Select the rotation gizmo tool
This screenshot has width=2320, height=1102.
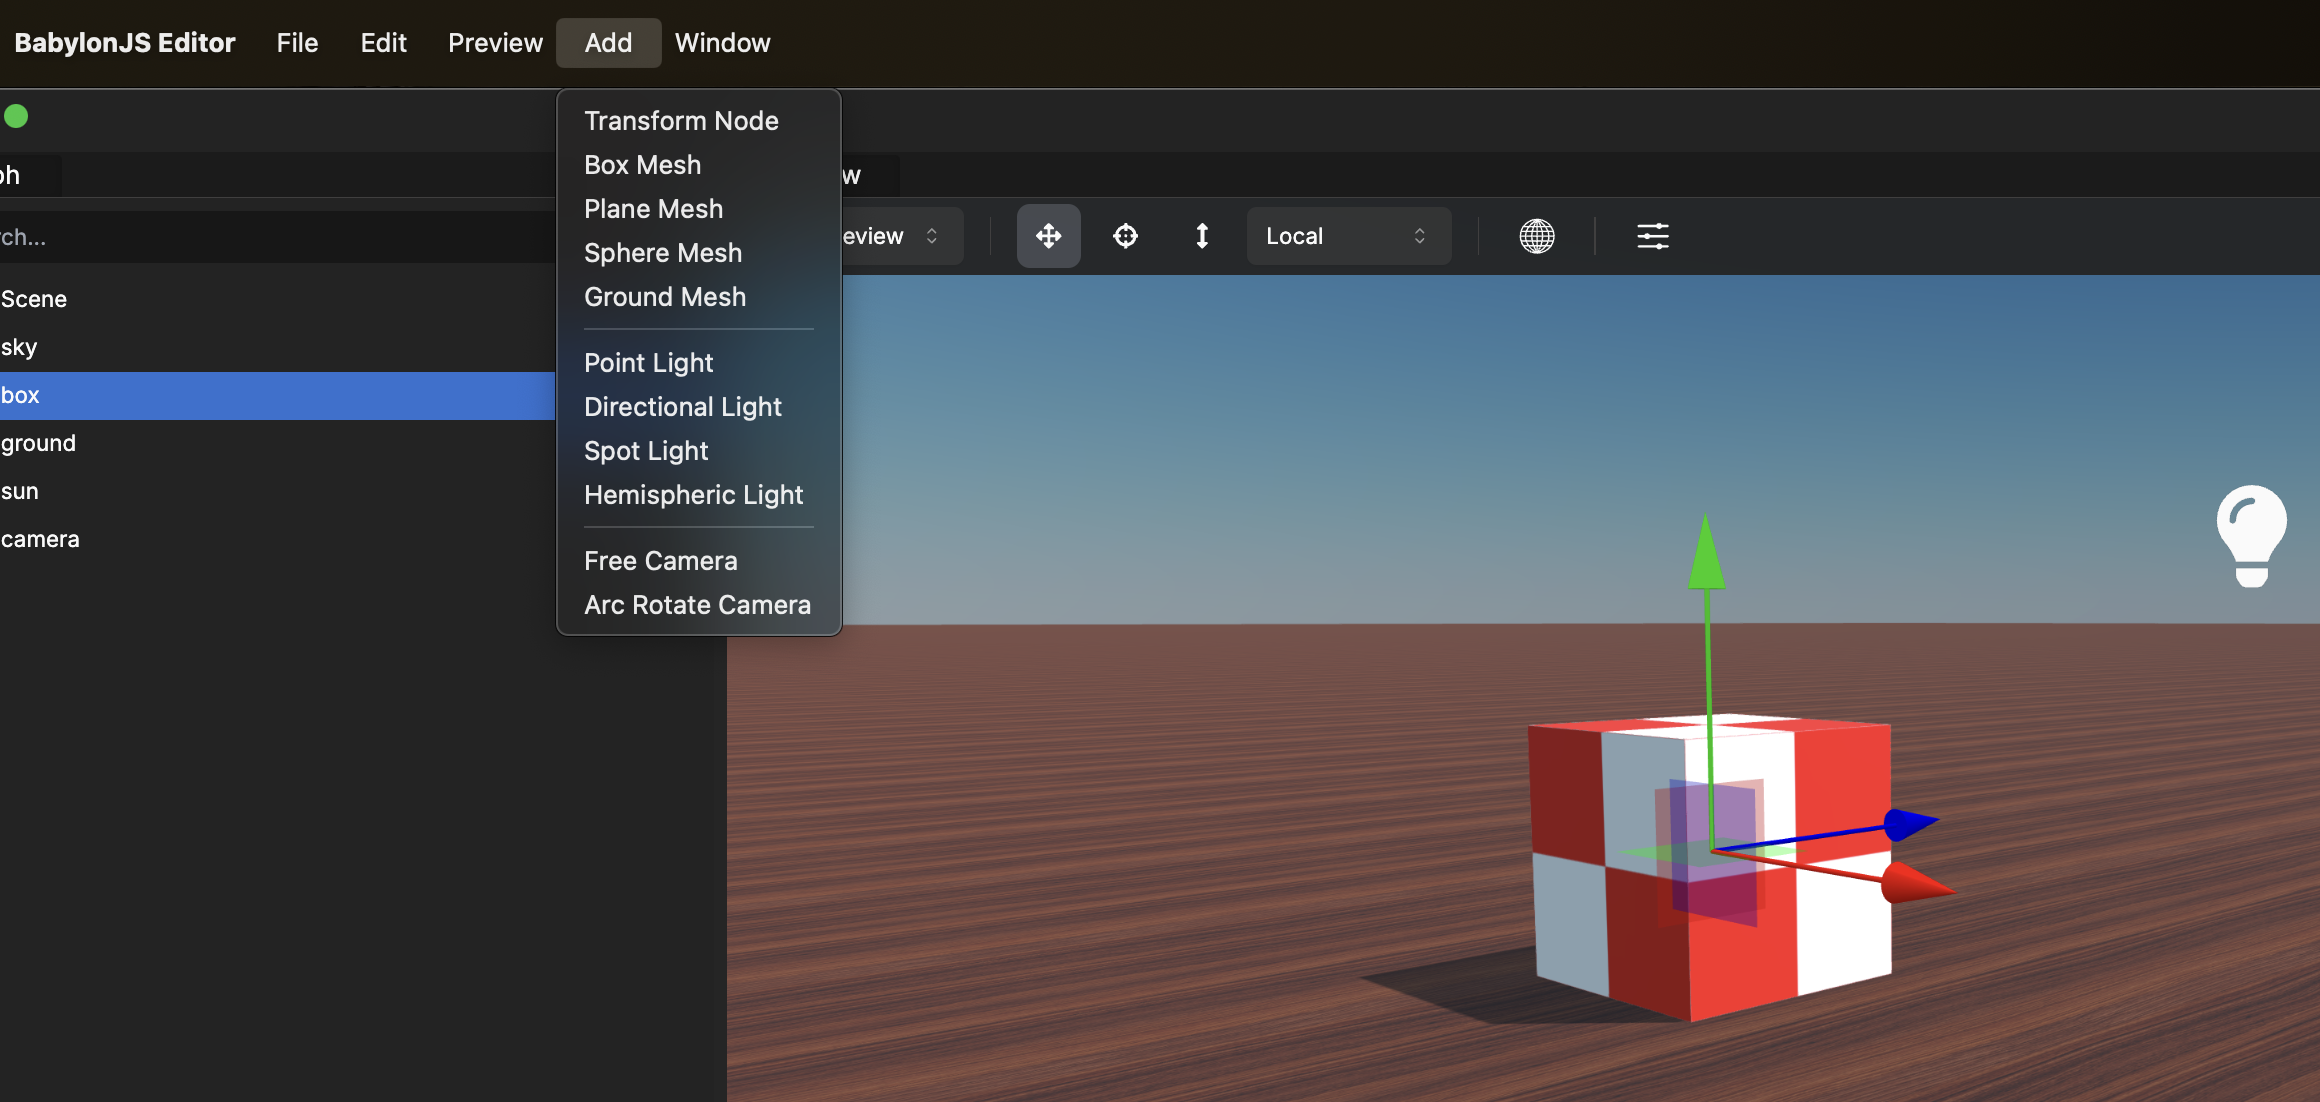coord(1125,236)
